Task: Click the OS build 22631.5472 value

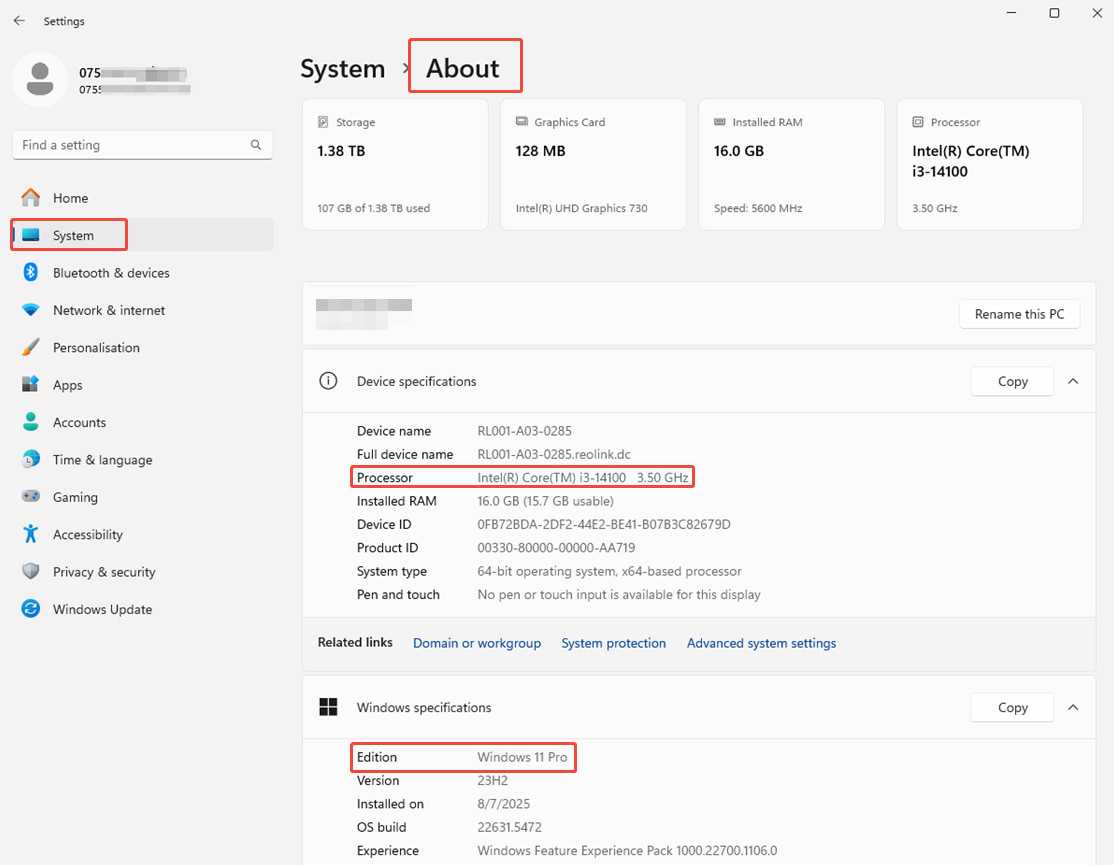Action: click(x=509, y=827)
